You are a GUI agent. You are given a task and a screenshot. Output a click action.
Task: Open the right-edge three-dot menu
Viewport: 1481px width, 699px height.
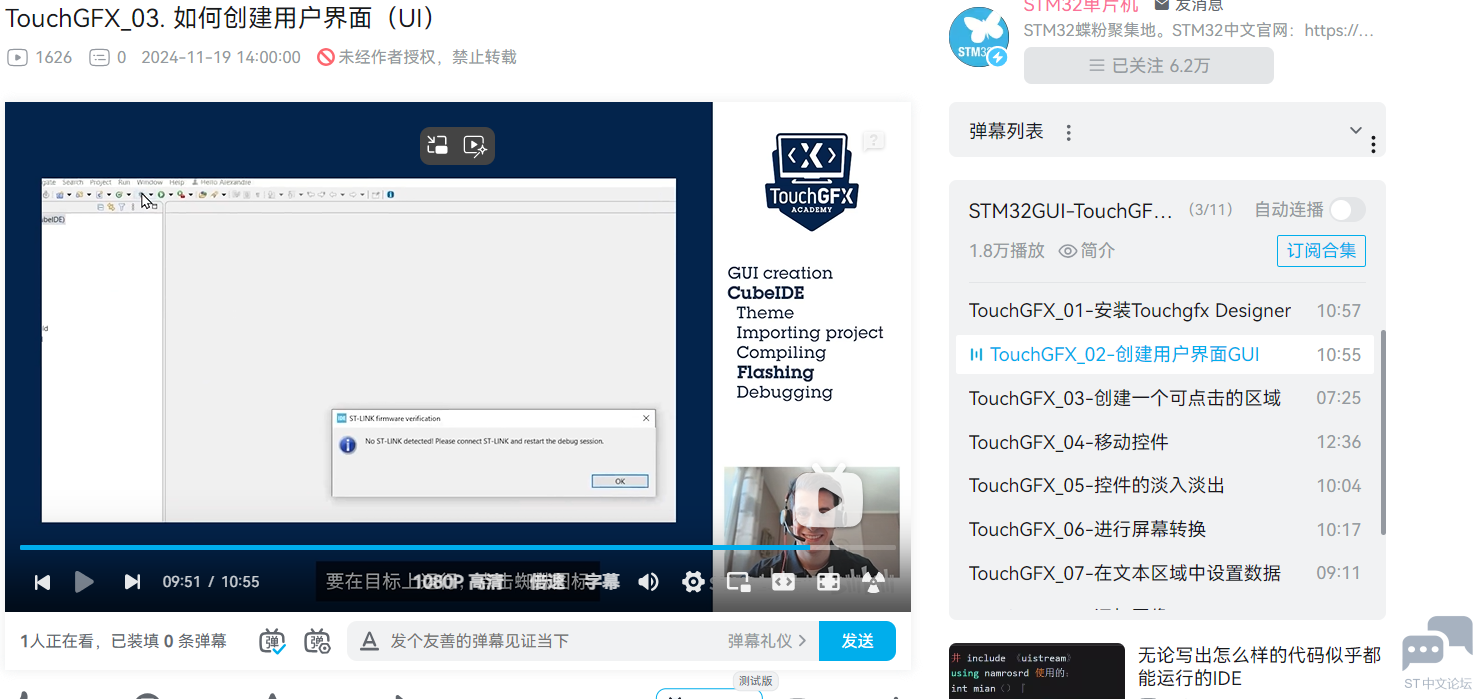point(1373,145)
